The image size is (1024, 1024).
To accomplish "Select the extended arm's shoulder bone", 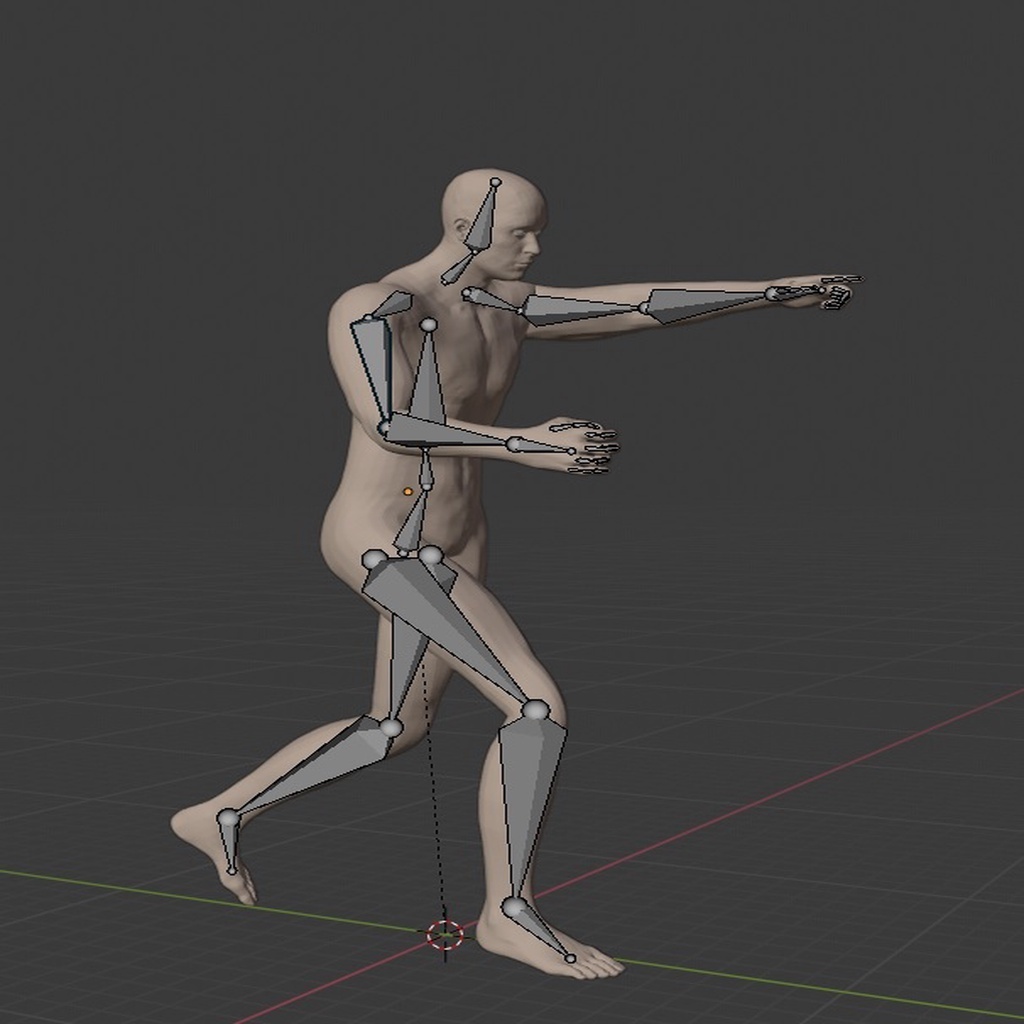I will [x=494, y=300].
